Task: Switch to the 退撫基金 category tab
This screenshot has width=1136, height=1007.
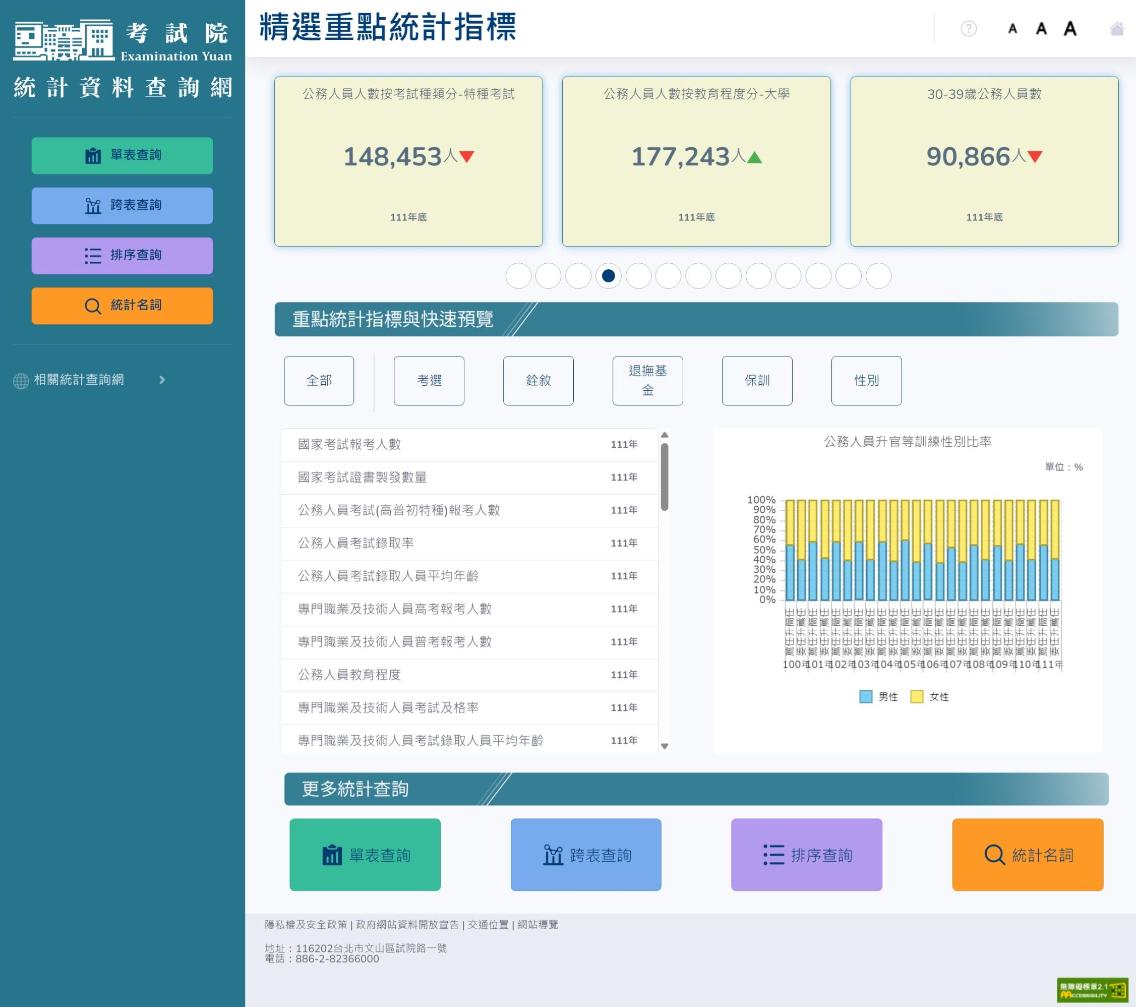Action: (x=647, y=381)
